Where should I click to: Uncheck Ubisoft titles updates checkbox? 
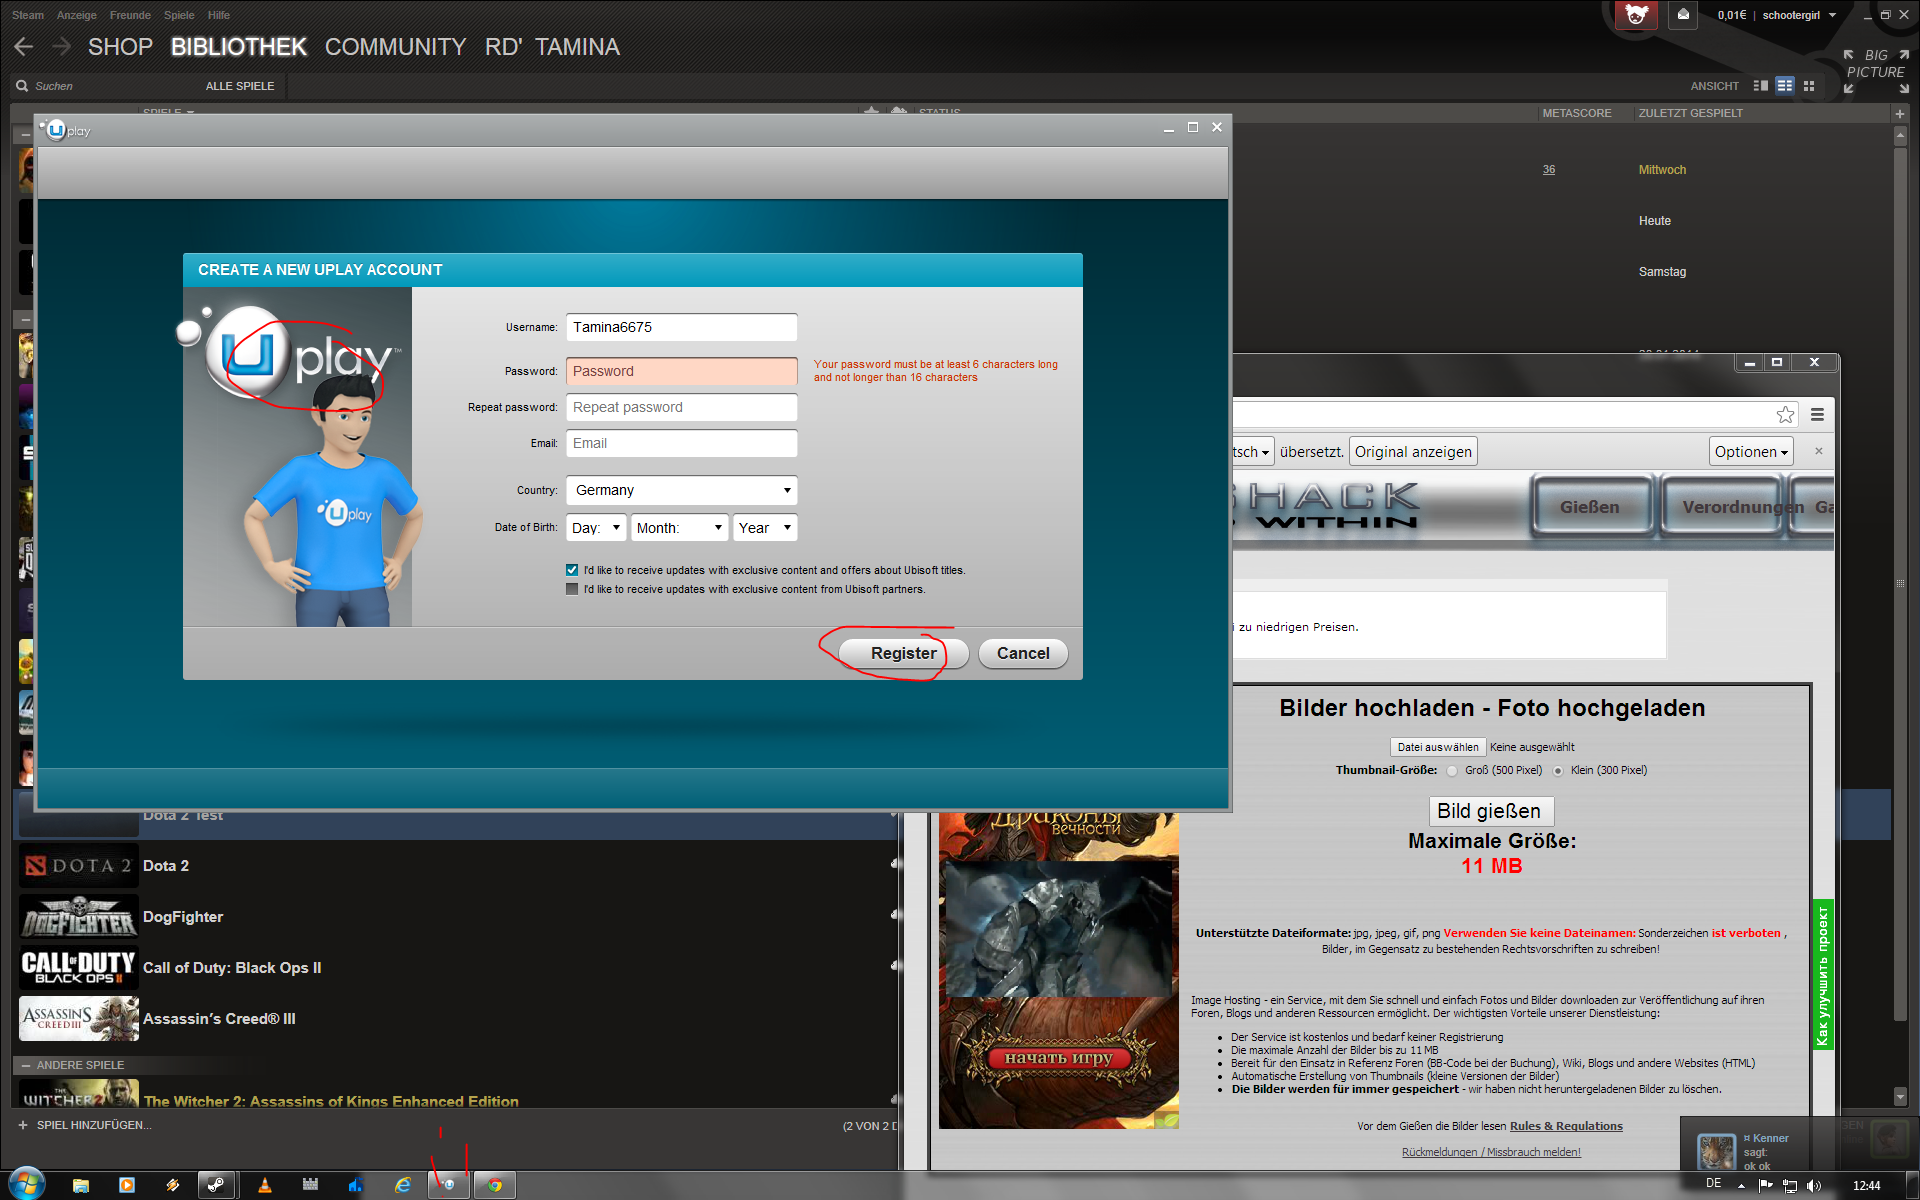(x=572, y=570)
